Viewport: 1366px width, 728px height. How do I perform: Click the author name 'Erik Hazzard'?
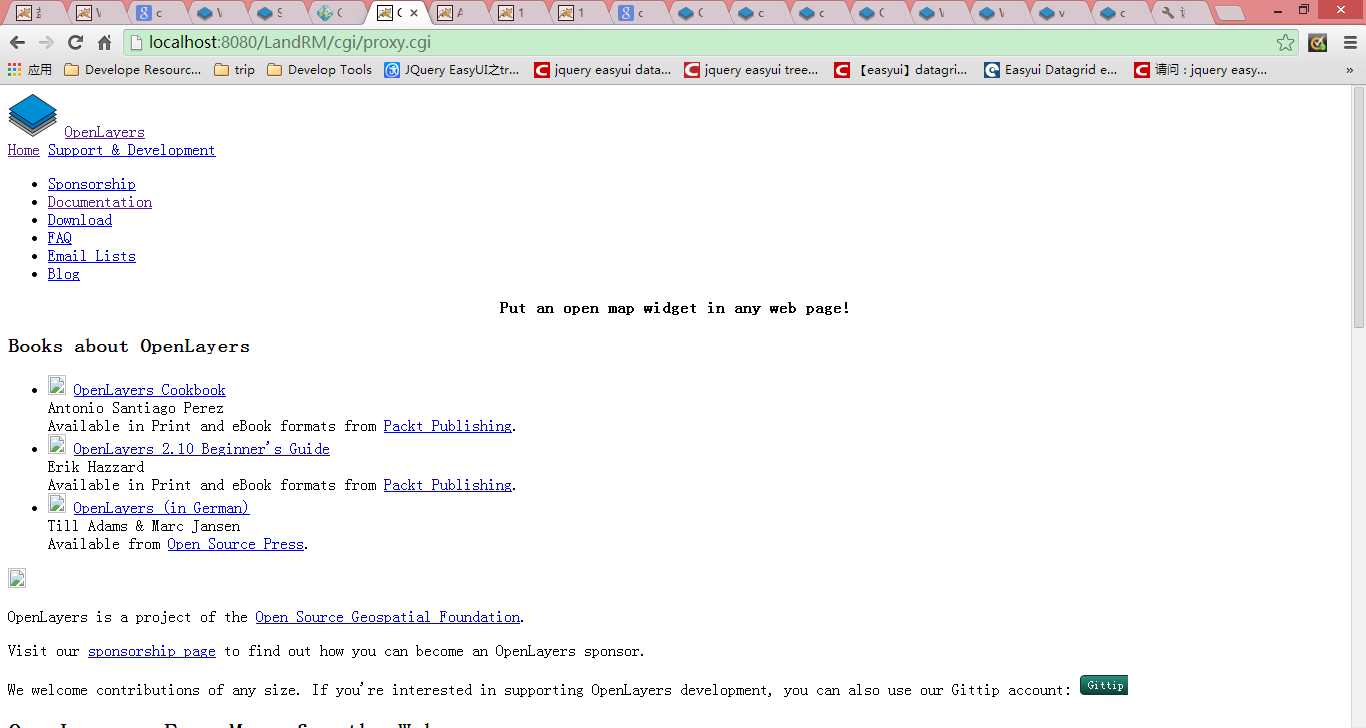pos(96,467)
